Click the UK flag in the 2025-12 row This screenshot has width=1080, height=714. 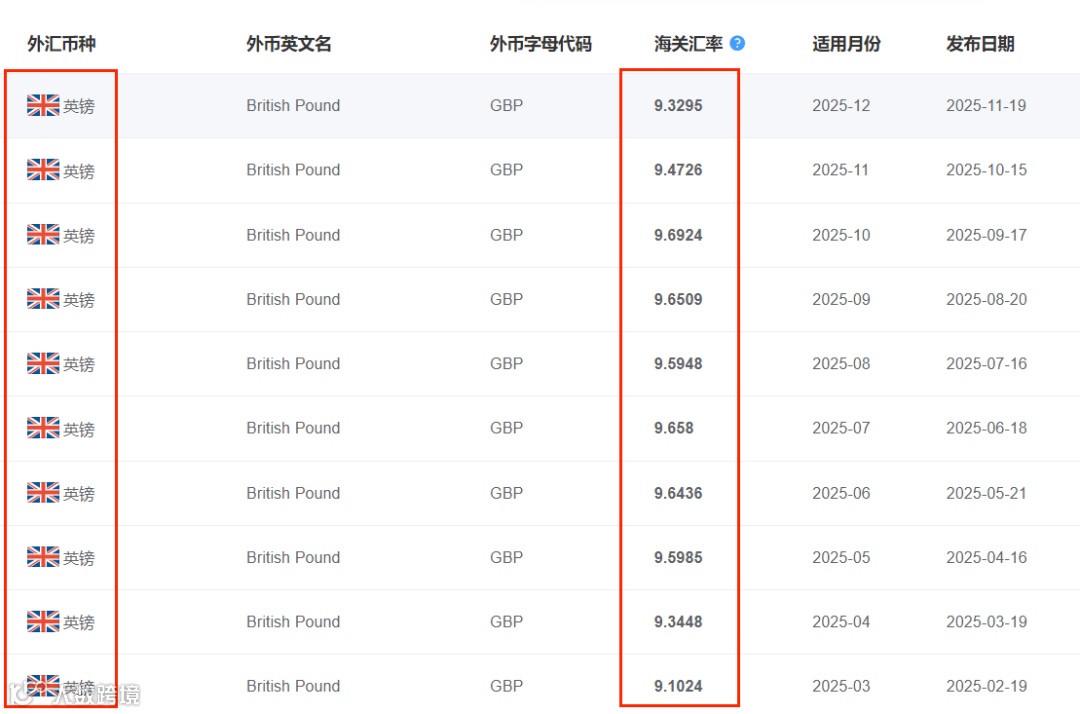tap(43, 105)
